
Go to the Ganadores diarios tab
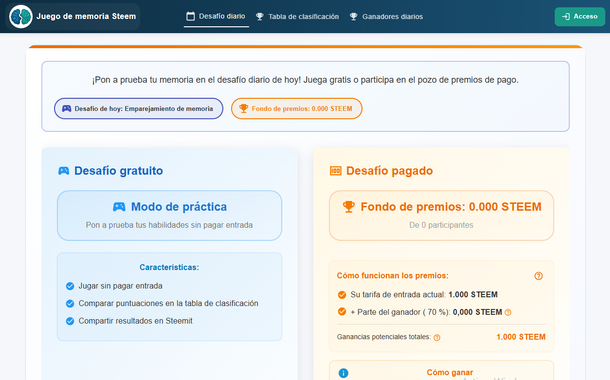pos(386,17)
